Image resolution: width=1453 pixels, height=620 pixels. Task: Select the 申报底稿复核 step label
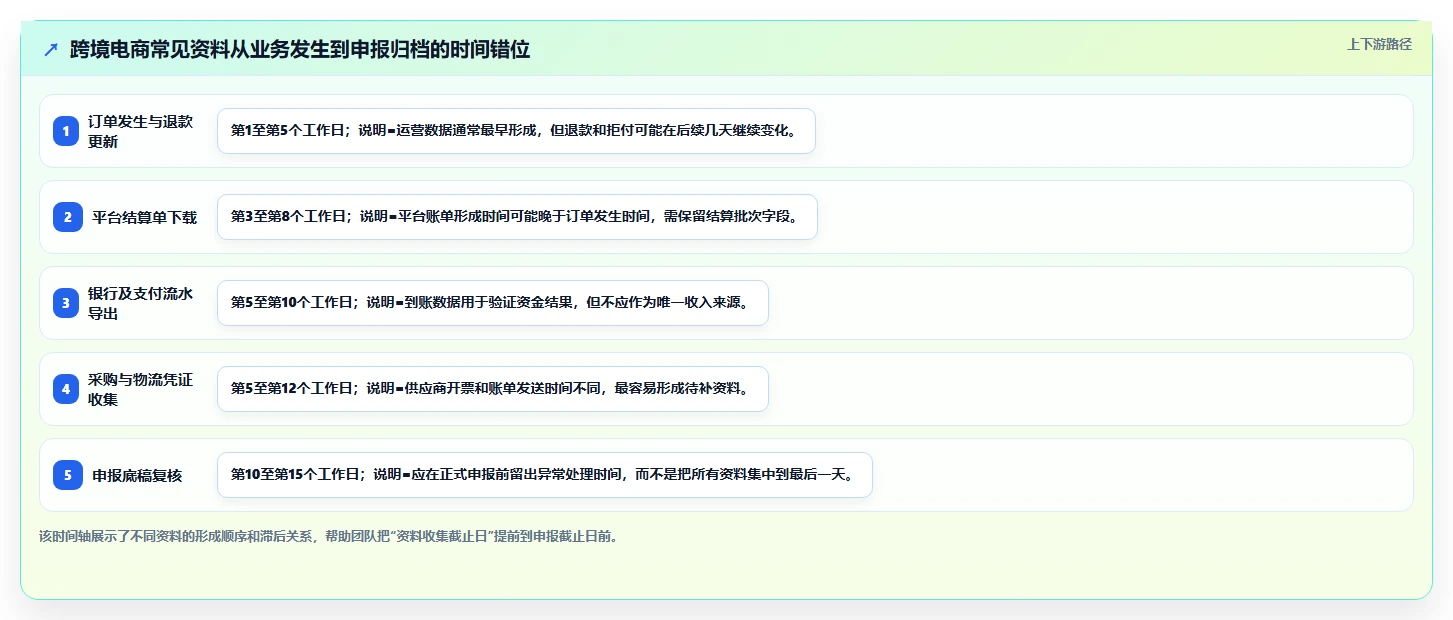click(138, 475)
